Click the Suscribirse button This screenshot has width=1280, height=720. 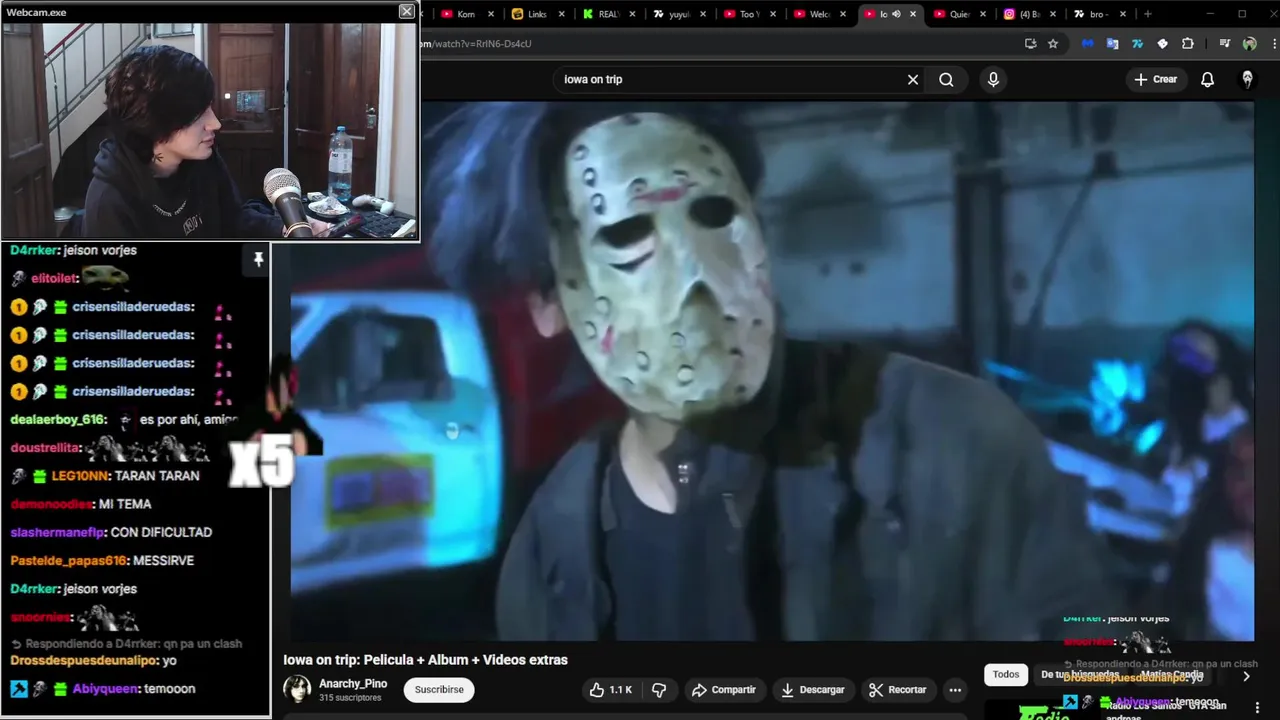coord(439,690)
